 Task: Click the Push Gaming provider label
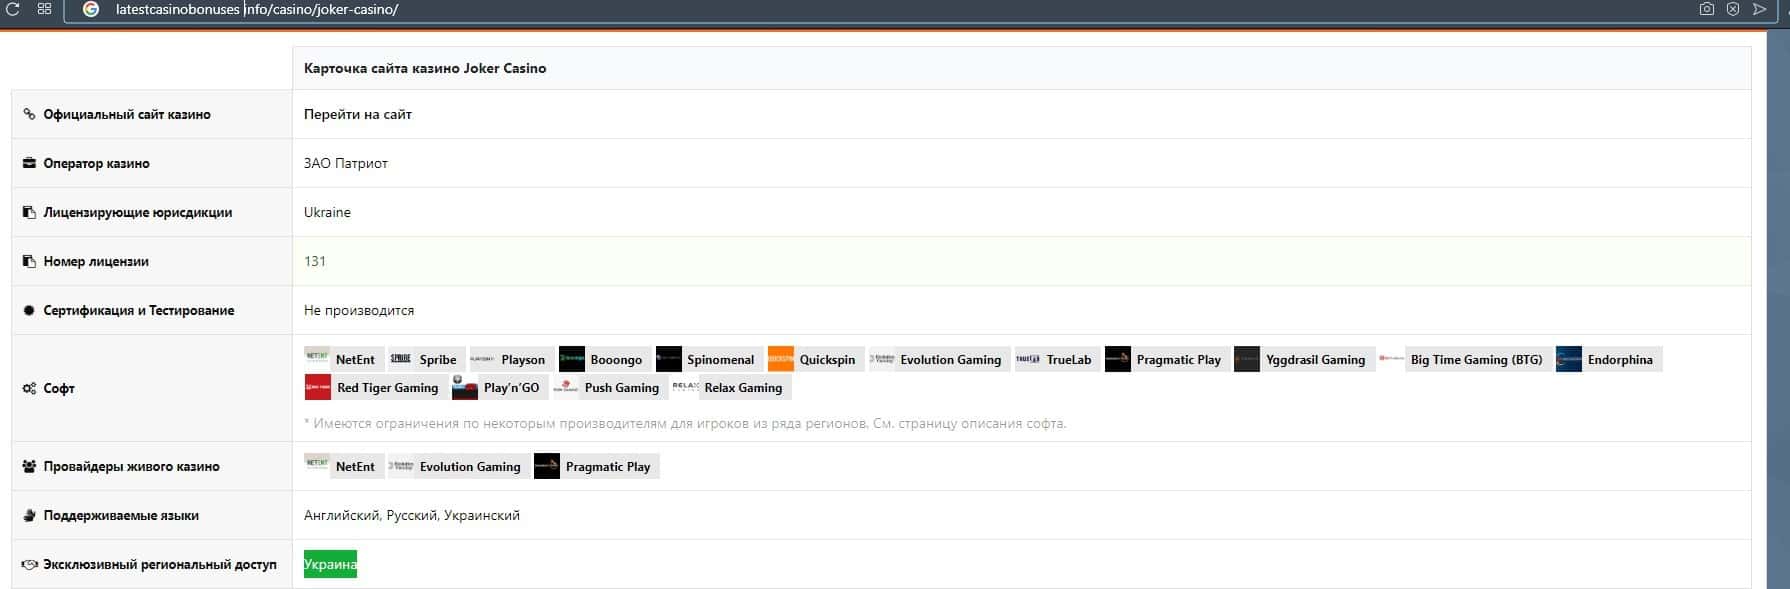click(x=621, y=388)
